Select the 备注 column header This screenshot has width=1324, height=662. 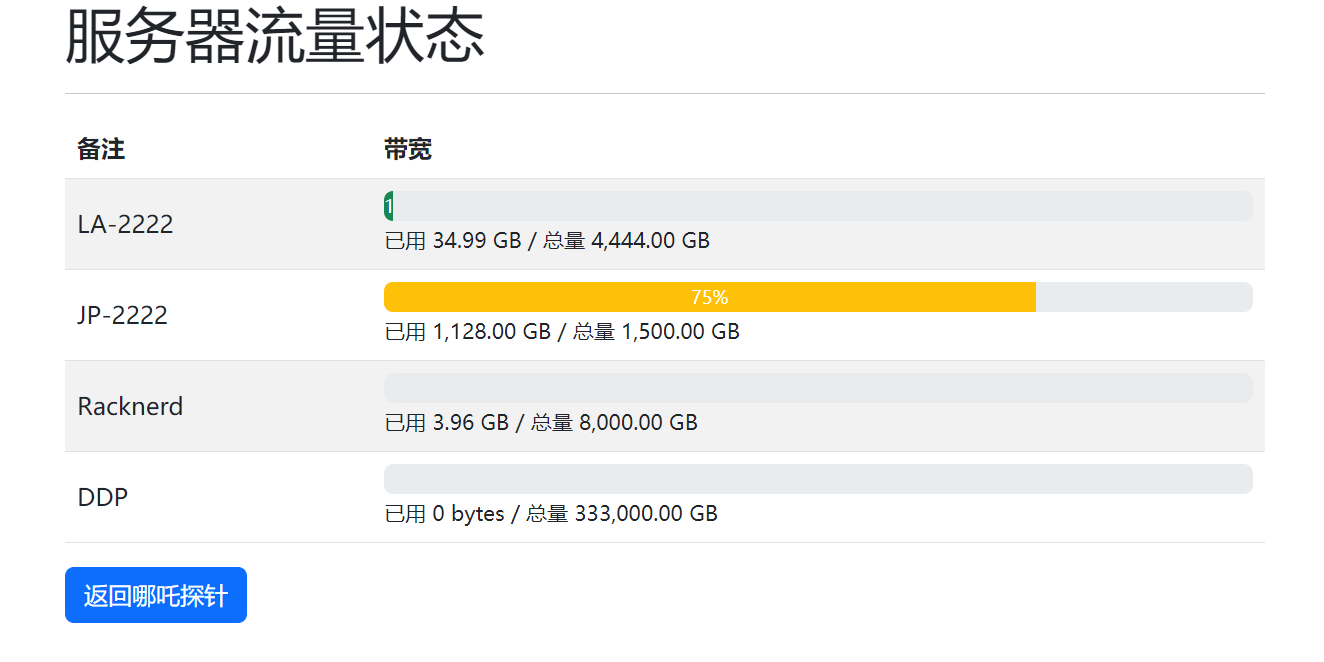click(x=101, y=150)
